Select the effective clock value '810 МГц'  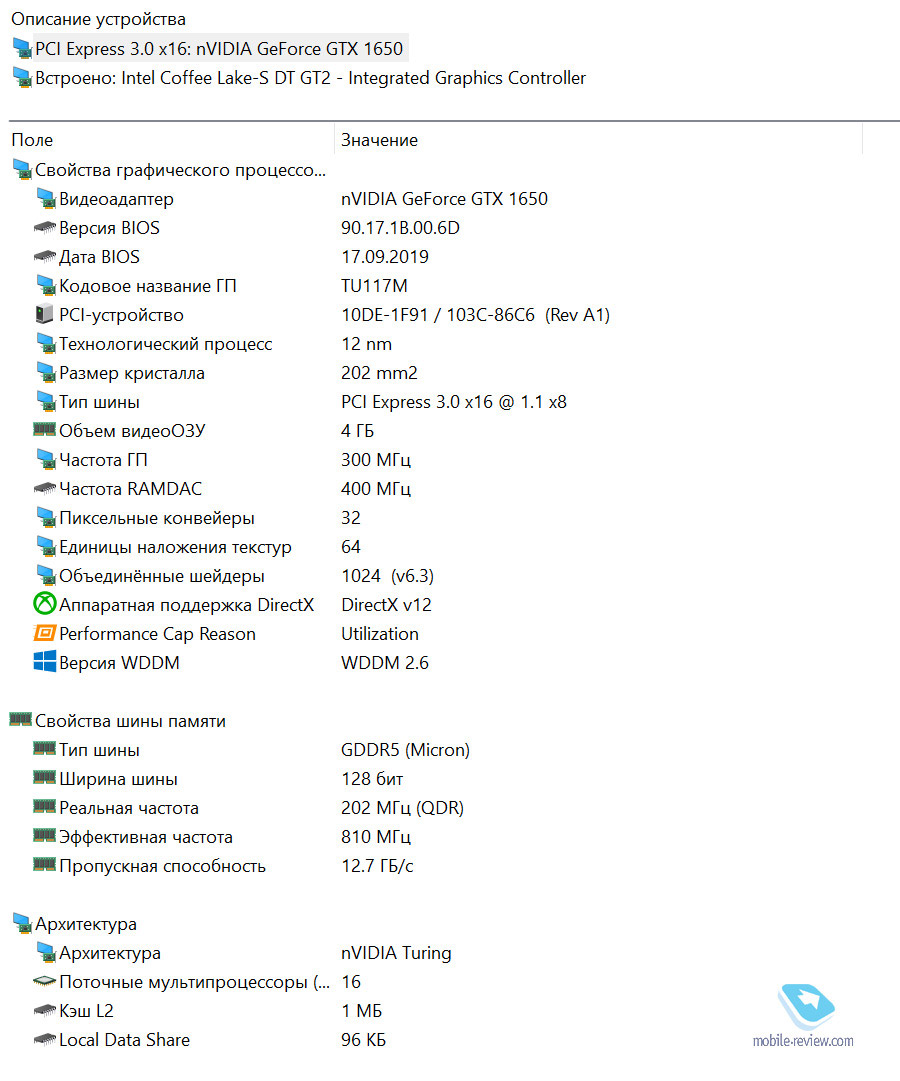pyautogui.click(x=376, y=837)
